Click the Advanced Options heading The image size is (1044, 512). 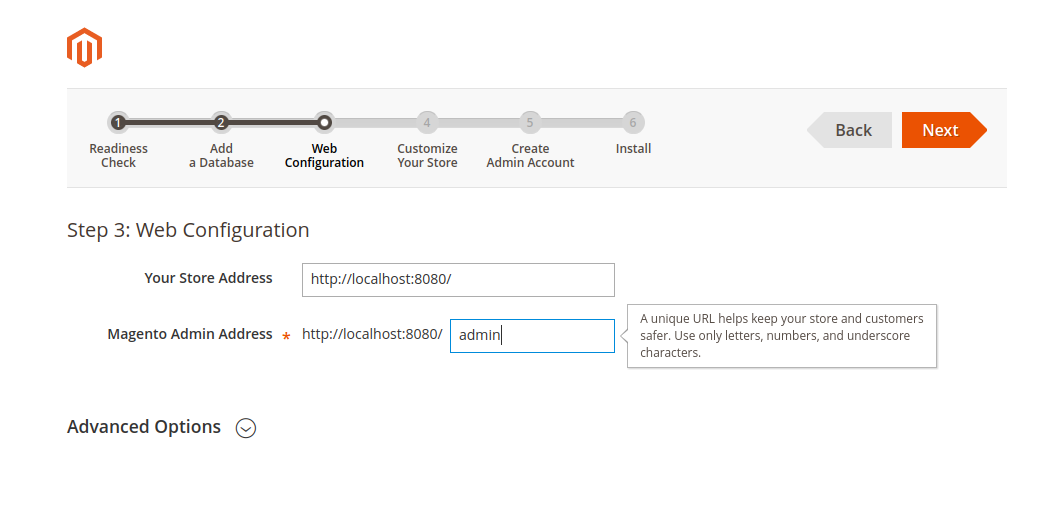[144, 426]
